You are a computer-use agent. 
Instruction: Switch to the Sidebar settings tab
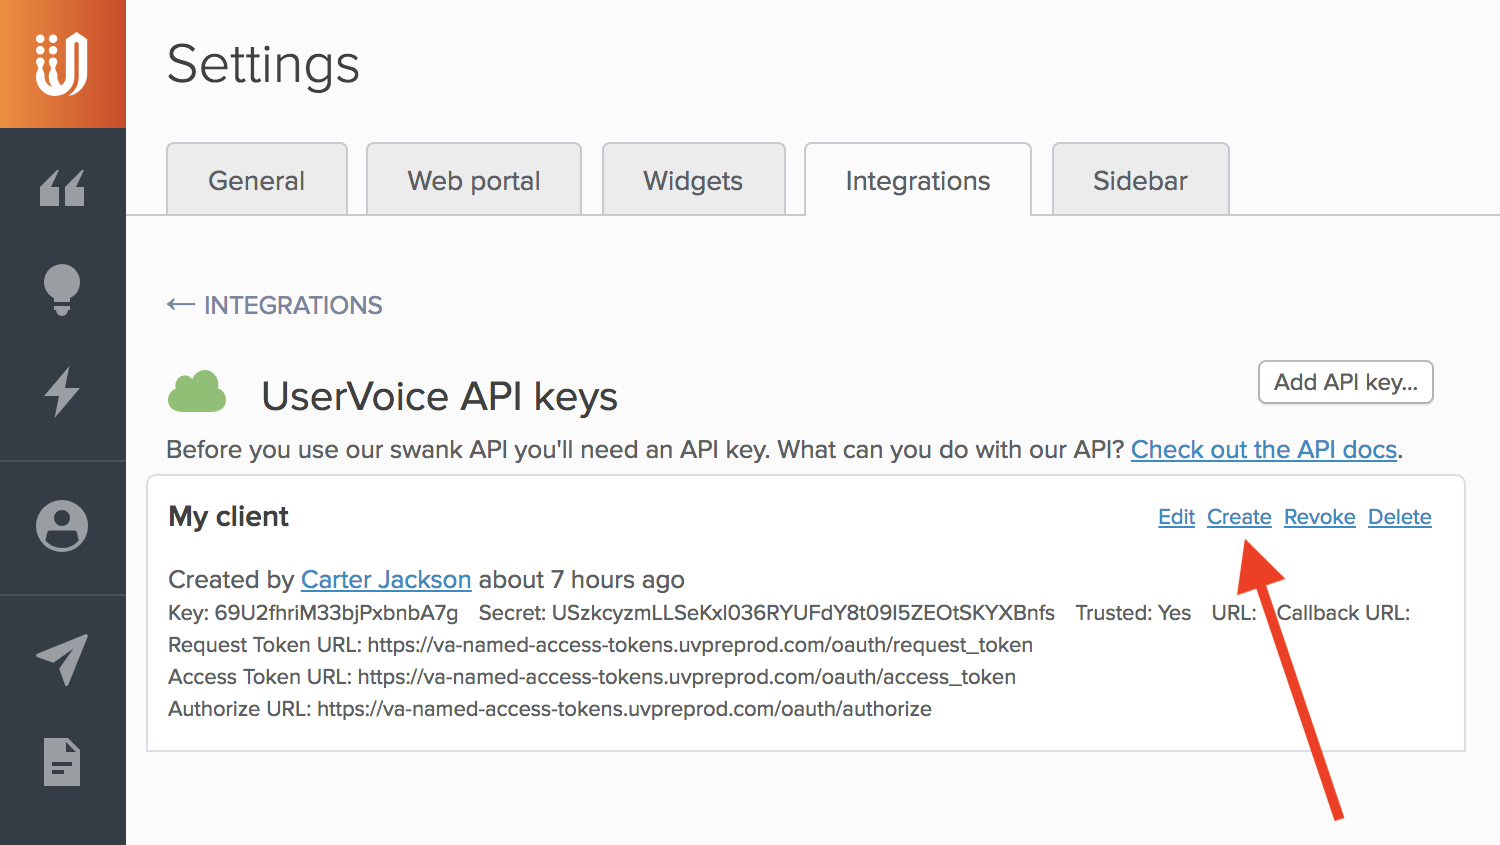click(1140, 180)
